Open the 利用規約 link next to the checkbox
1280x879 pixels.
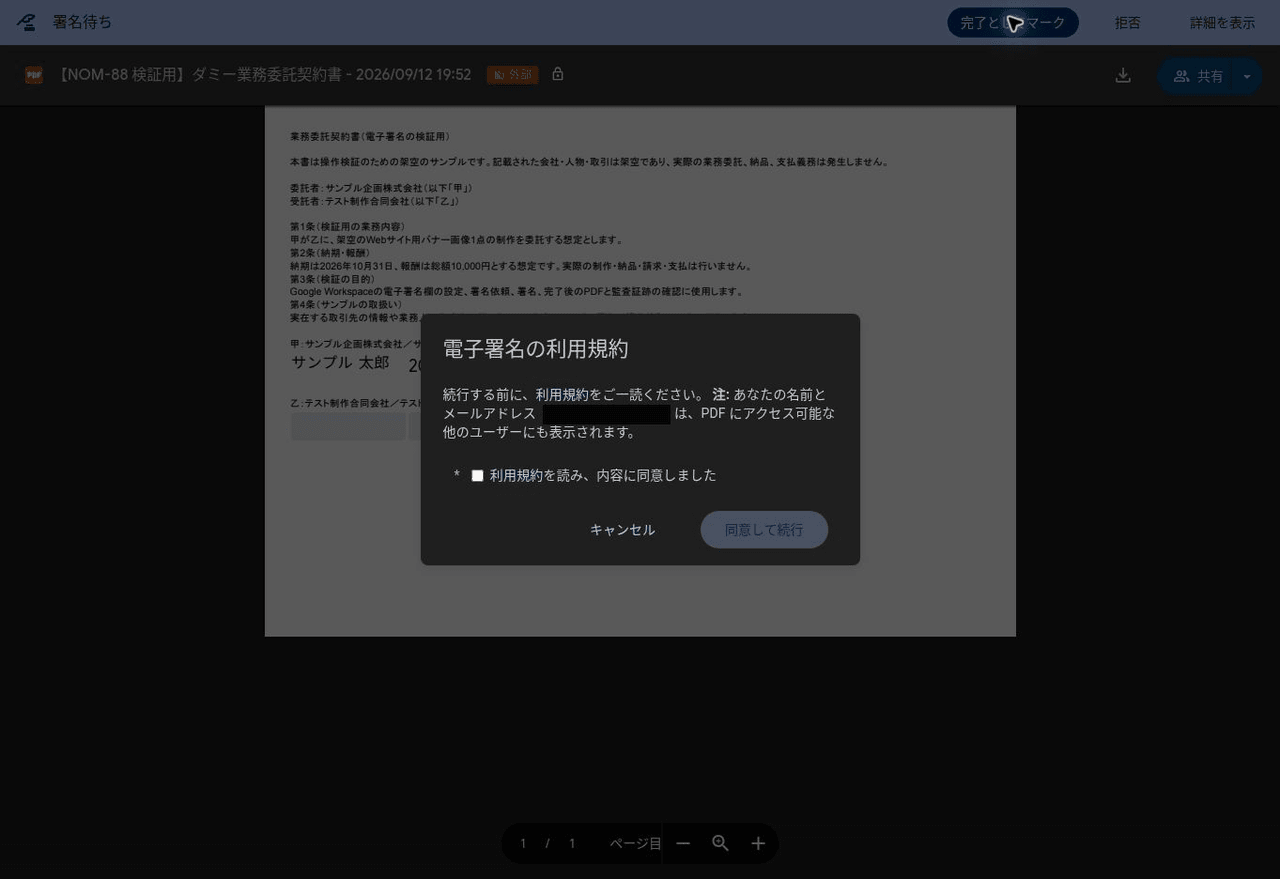click(516, 475)
